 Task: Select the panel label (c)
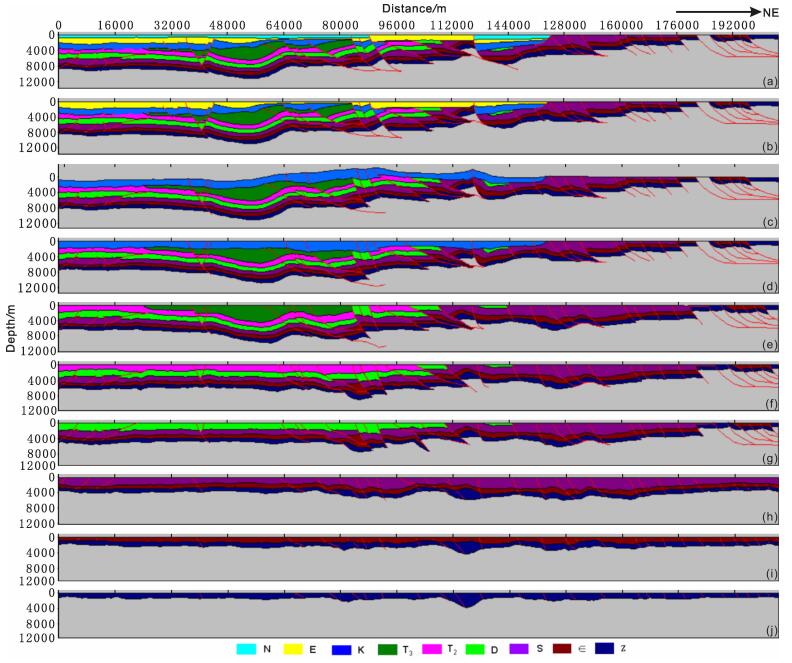point(767,214)
